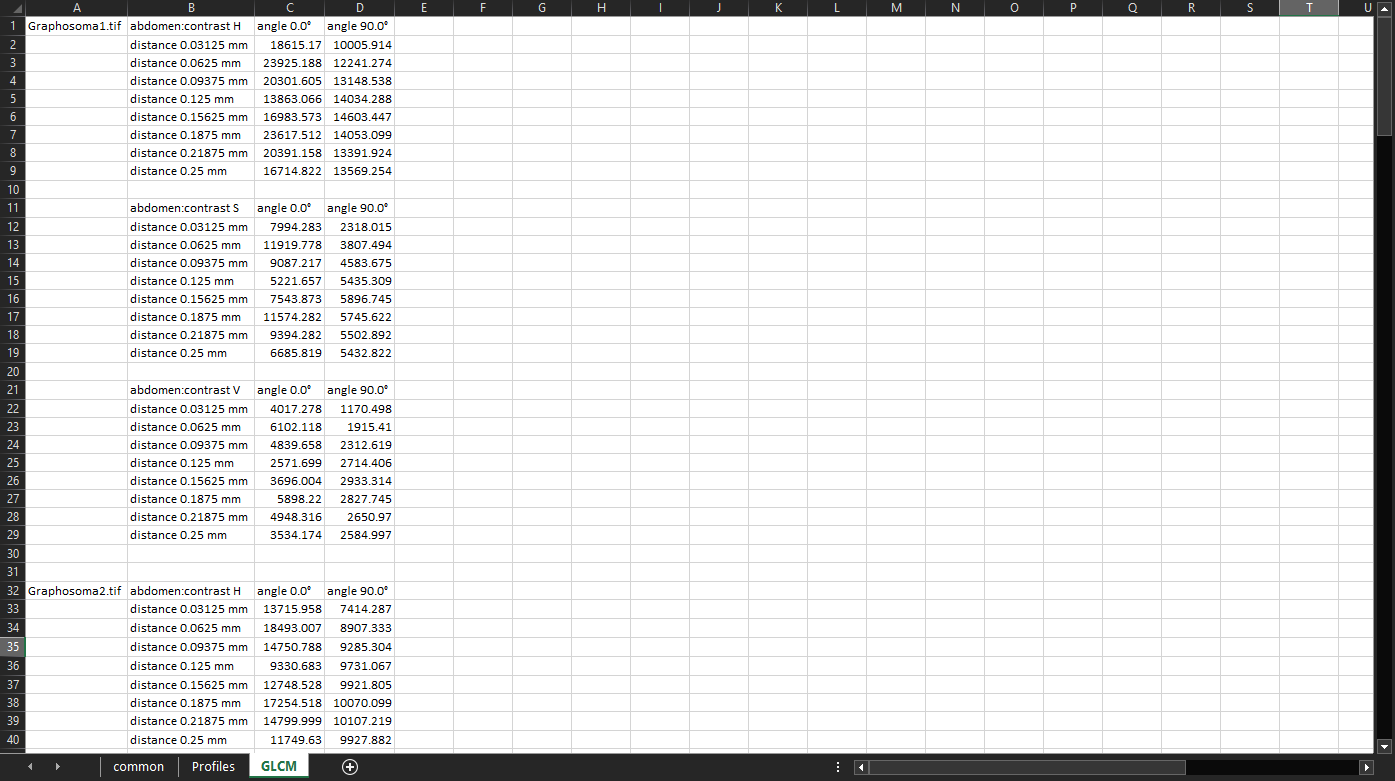The height and width of the screenshot is (781, 1395).
Task: Click the vertical scrollbar up arrow
Action: pyautogui.click(x=1384, y=8)
